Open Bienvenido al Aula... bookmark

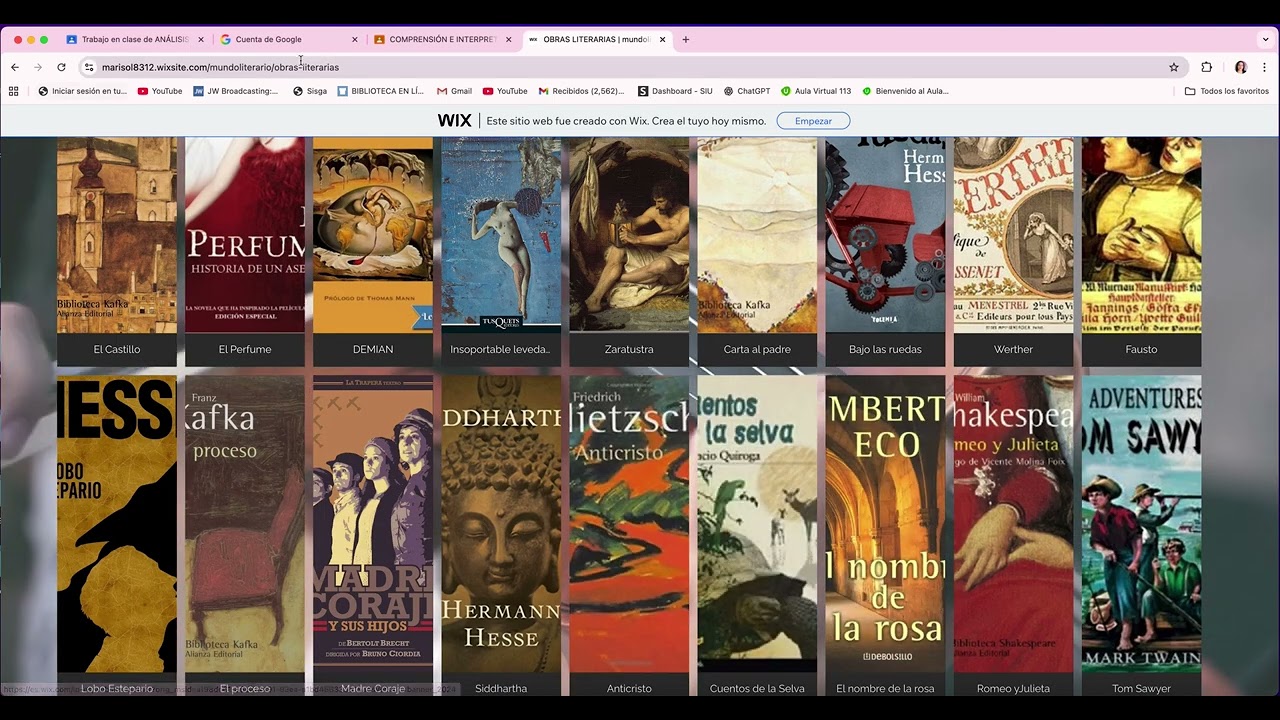coord(905,91)
